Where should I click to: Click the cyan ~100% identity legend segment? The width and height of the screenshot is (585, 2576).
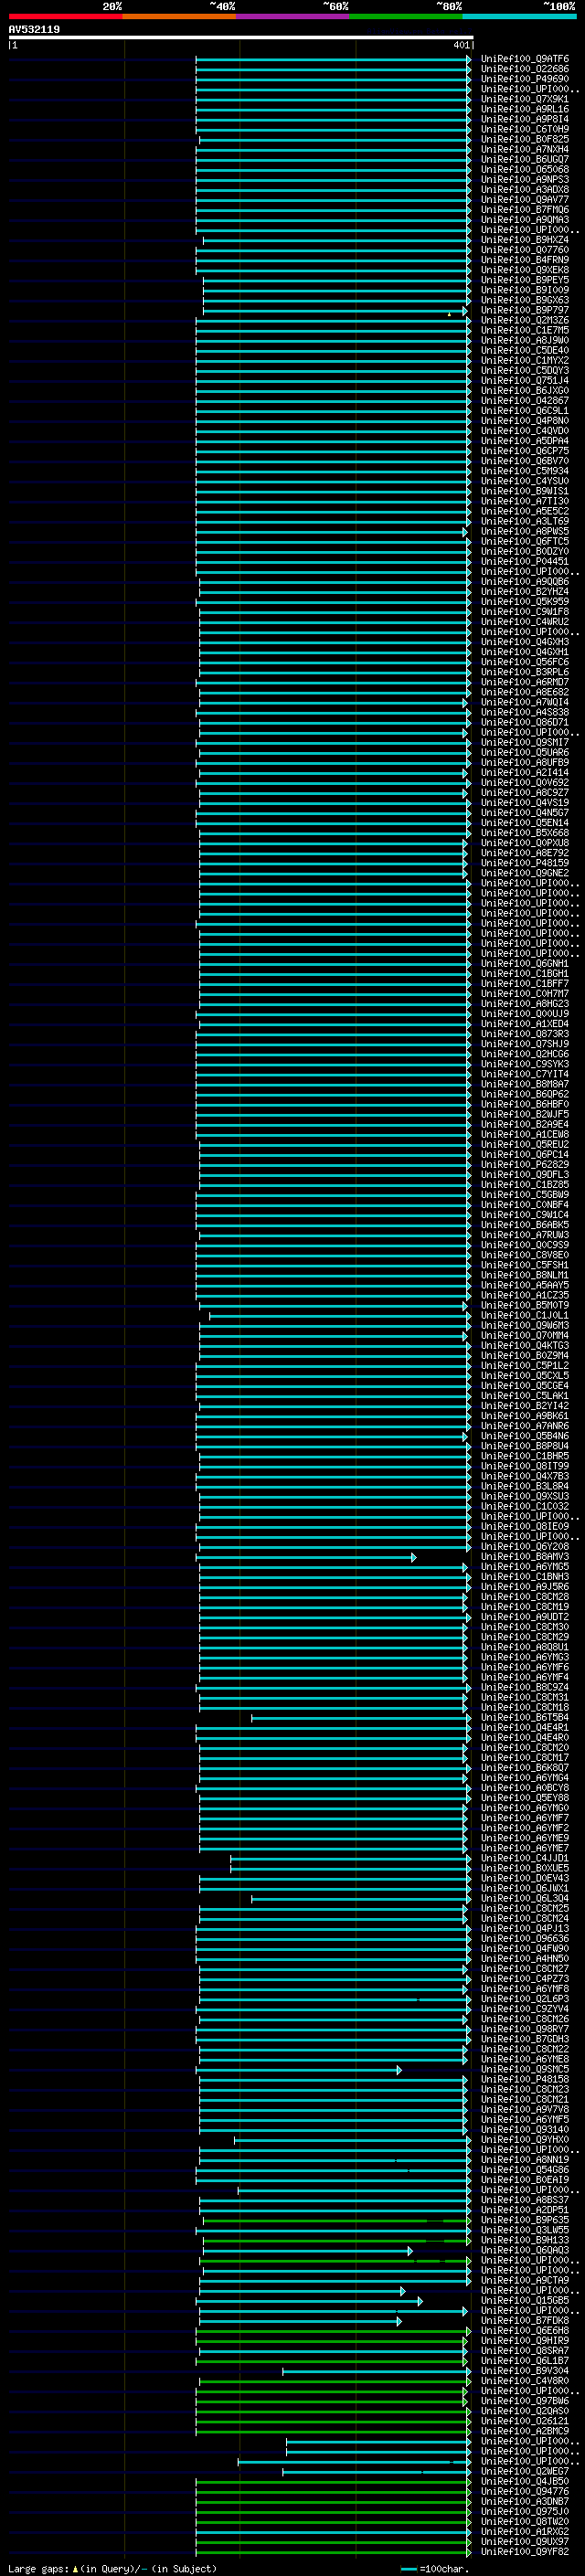click(520, 17)
